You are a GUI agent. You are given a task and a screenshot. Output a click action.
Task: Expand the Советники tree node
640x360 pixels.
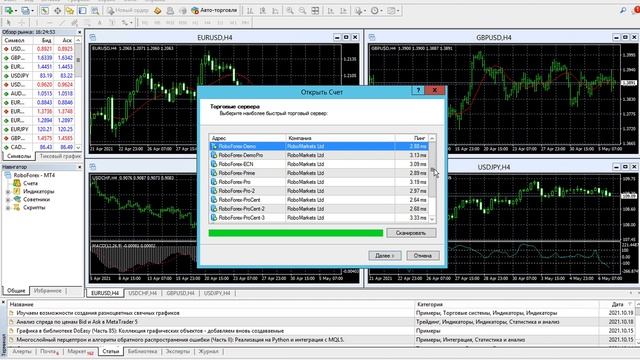pos(8,200)
